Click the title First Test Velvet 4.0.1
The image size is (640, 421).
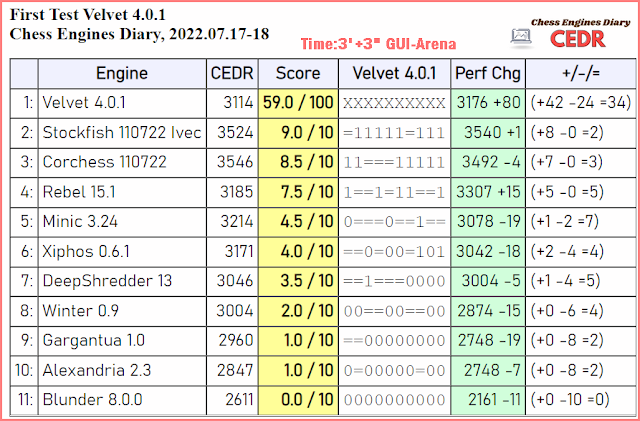(x=88, y=15)
